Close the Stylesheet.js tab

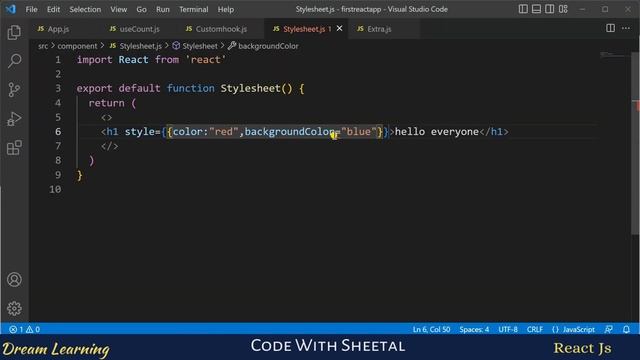pyautogui.click(x=339, y=29)
